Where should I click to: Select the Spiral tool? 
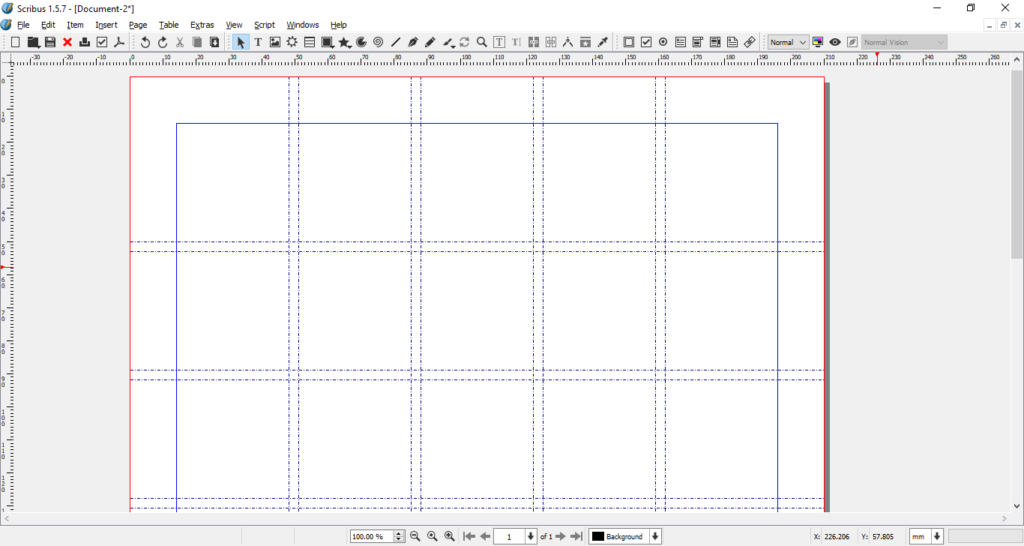coord(378,42)
